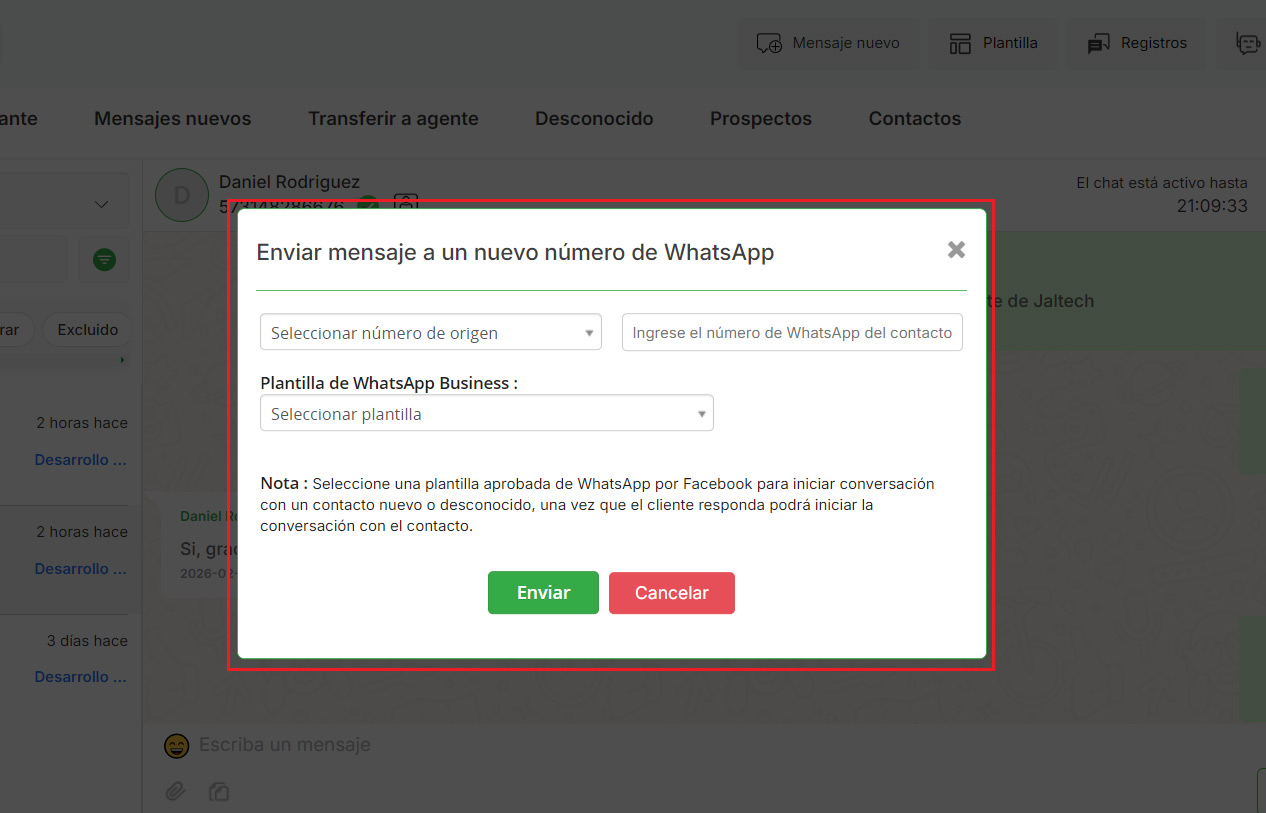Image resolution: width=1266 pixels, height=813 pixels.
Task: Open the Plantilla layout icon
Action: click(x=960, y=43)
